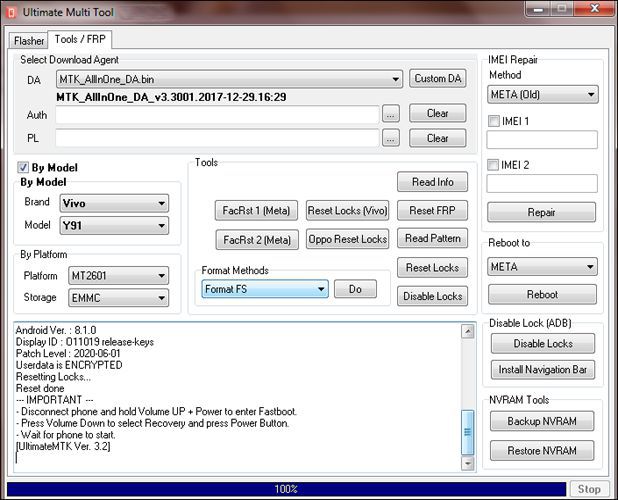This screenshot has height=500, width=618.
Task: Click FacRst 2 (Meta) button
Action: [257, 240]
